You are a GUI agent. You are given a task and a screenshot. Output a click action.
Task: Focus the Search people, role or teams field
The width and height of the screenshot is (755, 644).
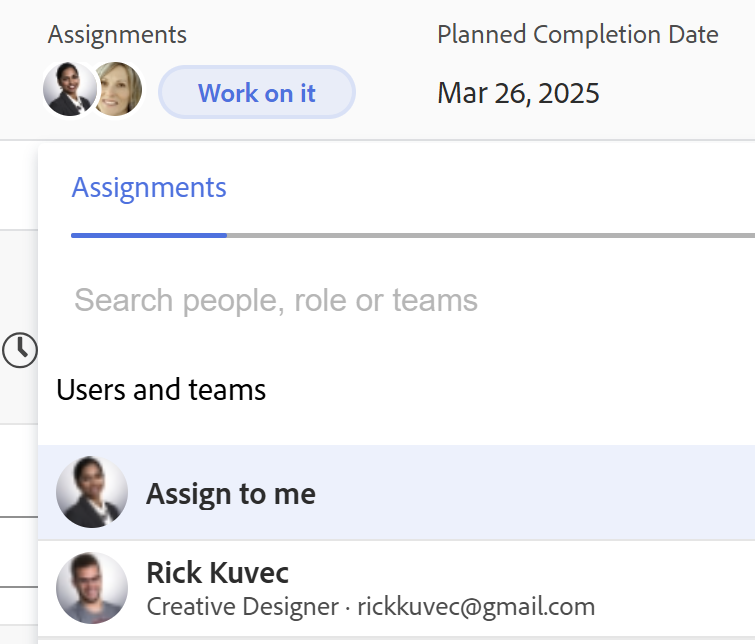pos(276,300)
